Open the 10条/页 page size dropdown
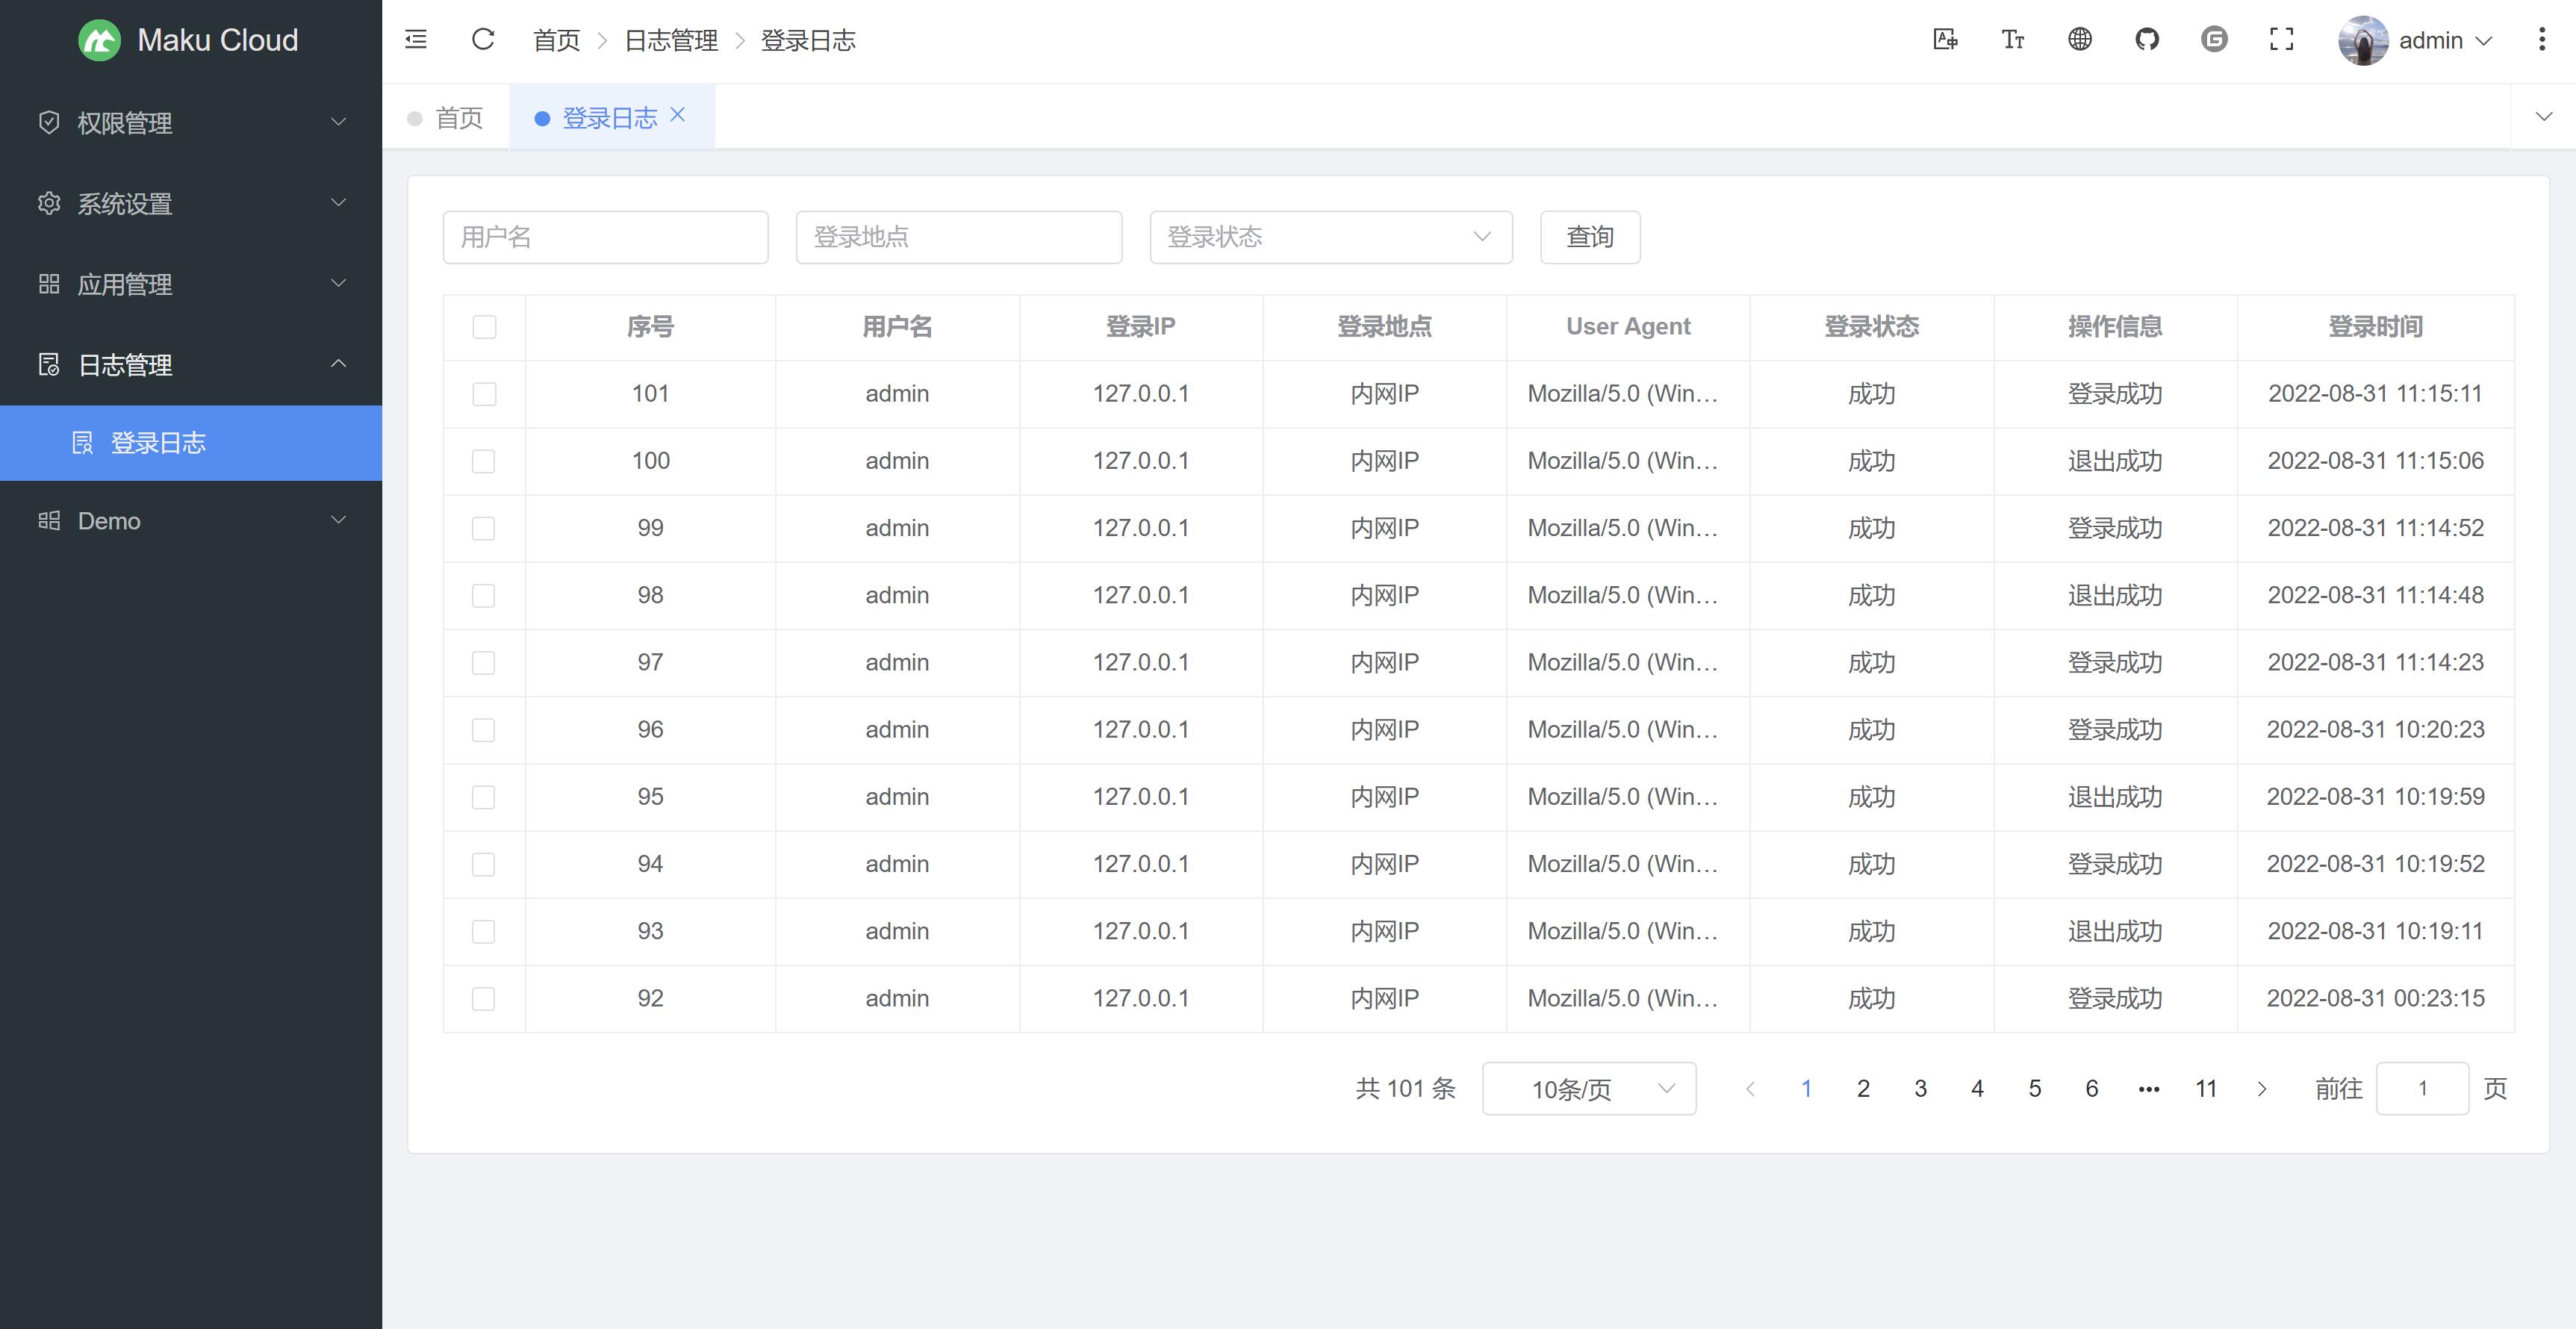This screenshot has width=2576, height=1329. click(1588, 1088)
